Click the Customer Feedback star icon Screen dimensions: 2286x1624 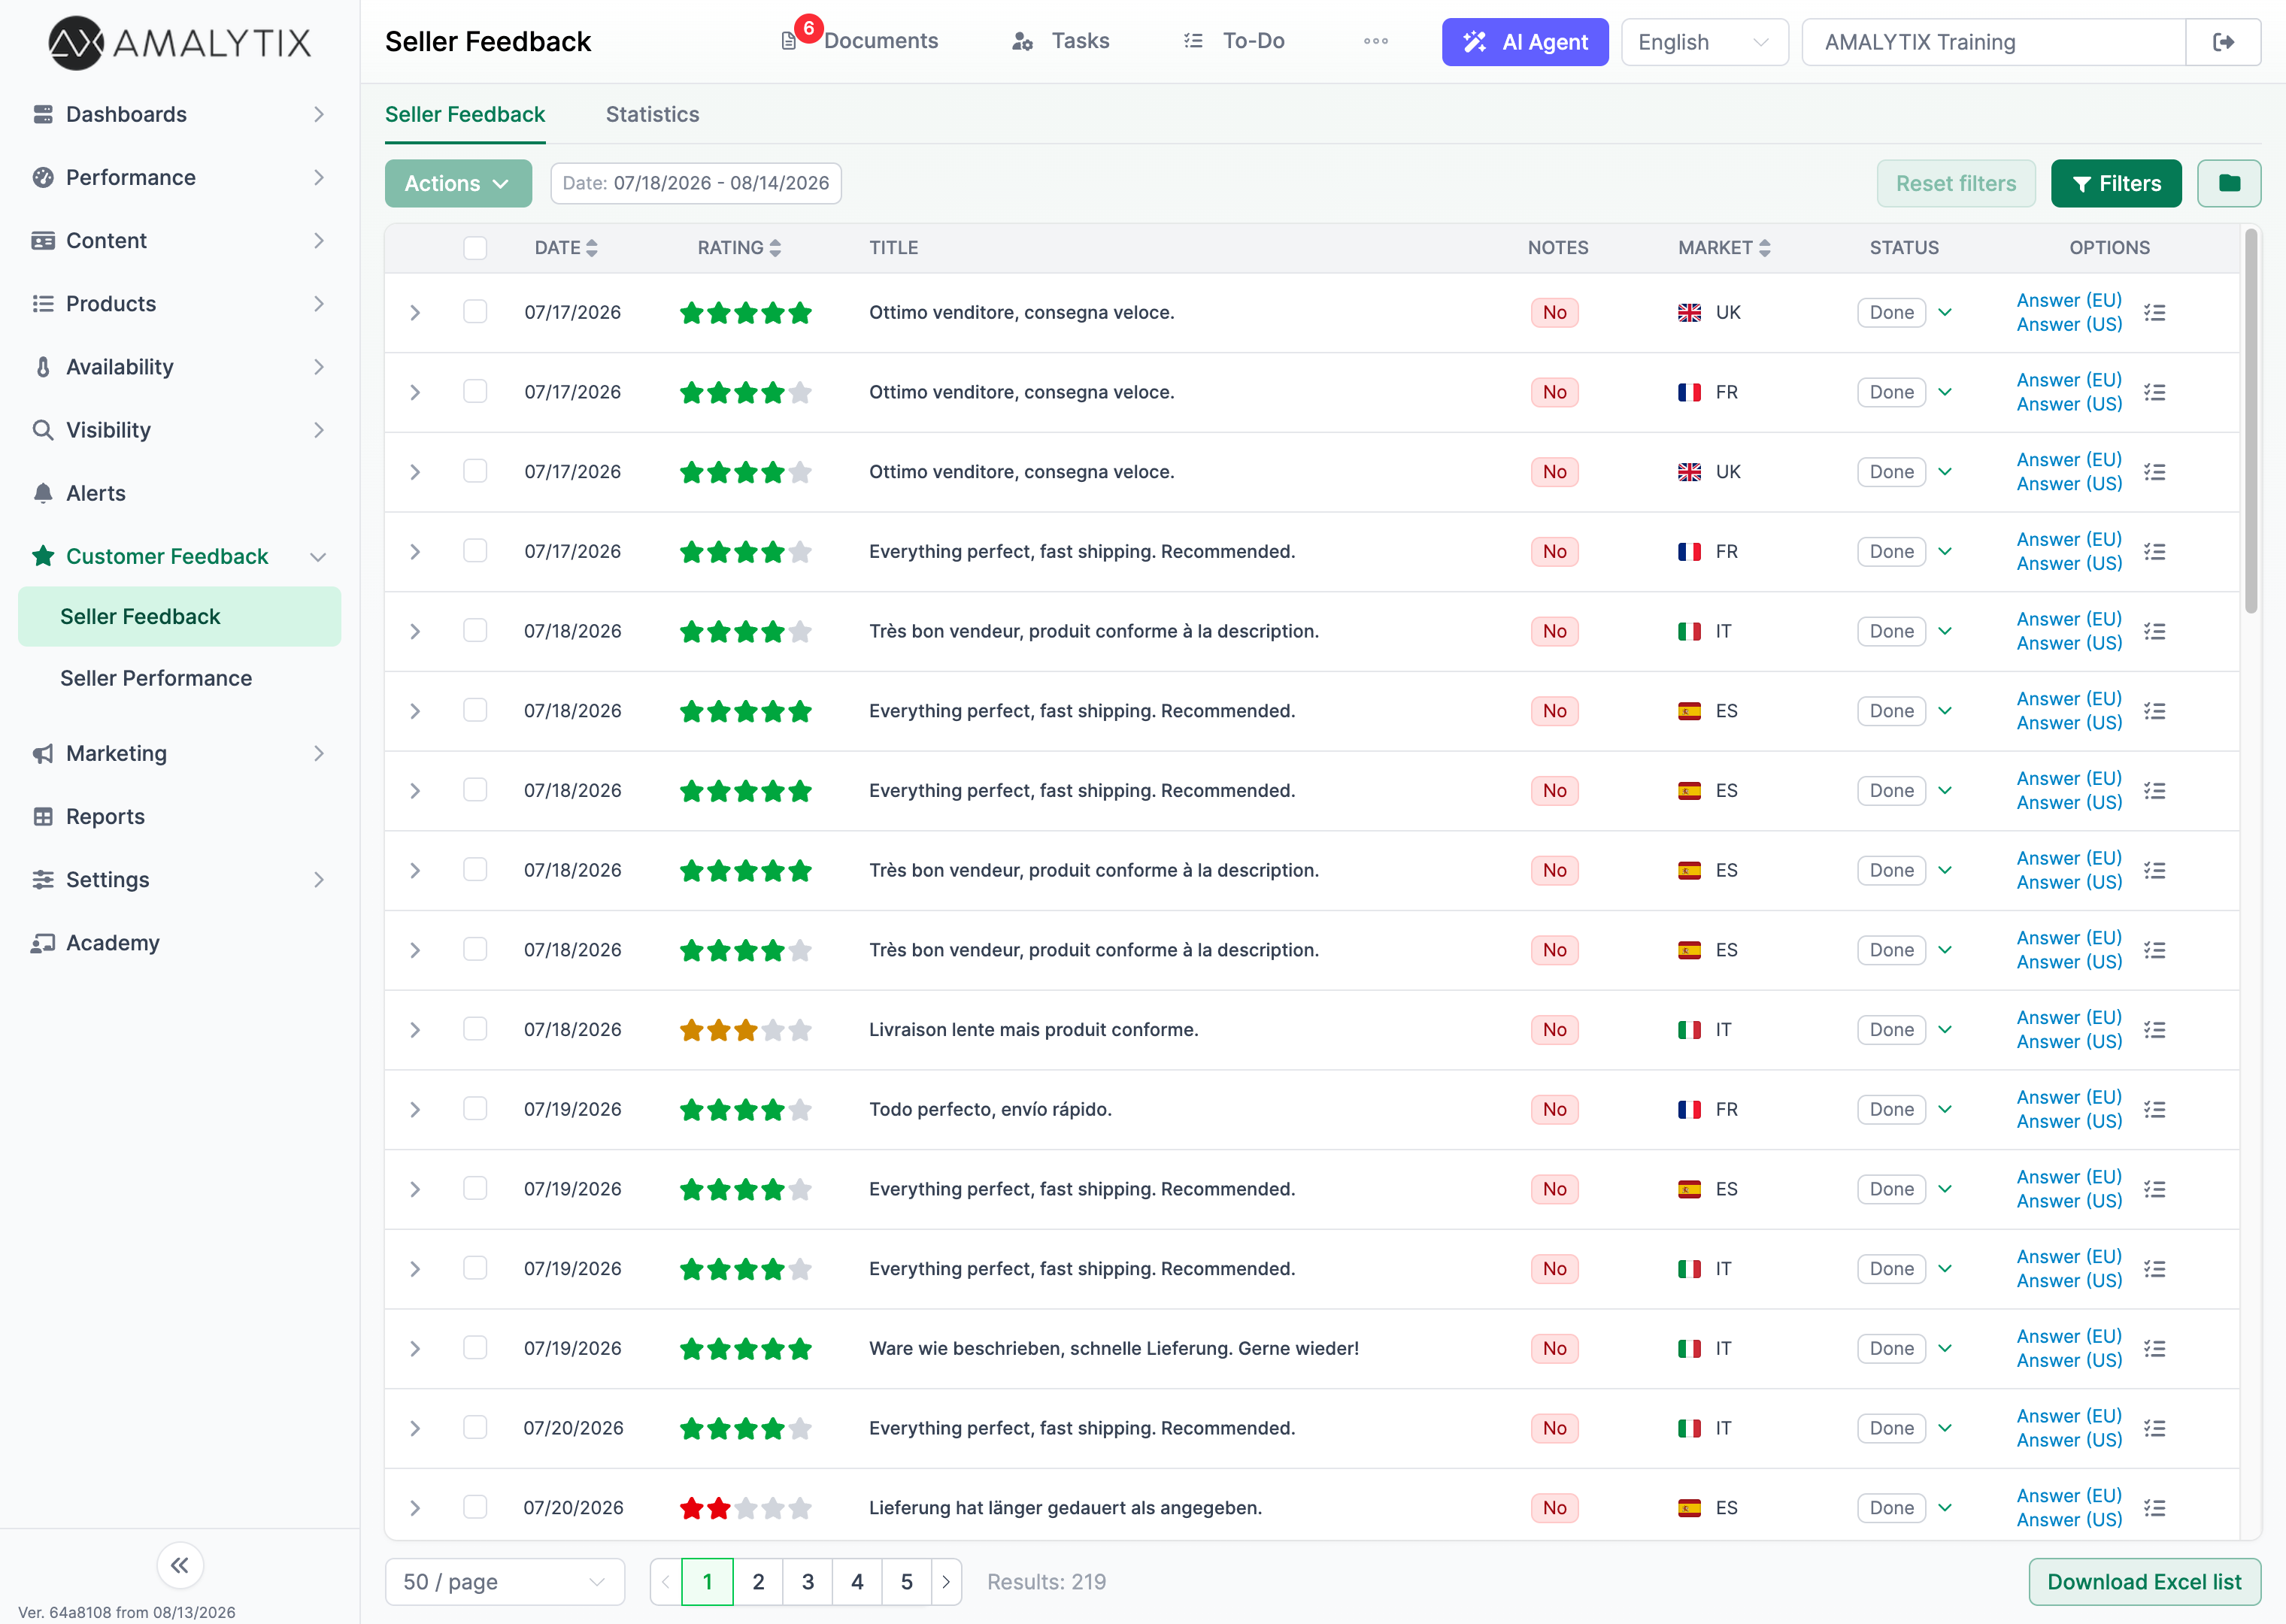(43, 555)
